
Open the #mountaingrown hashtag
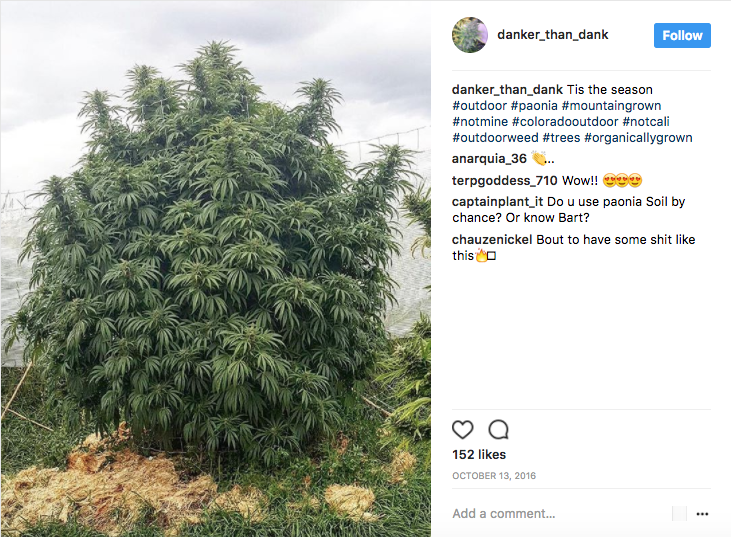[612, 106]
